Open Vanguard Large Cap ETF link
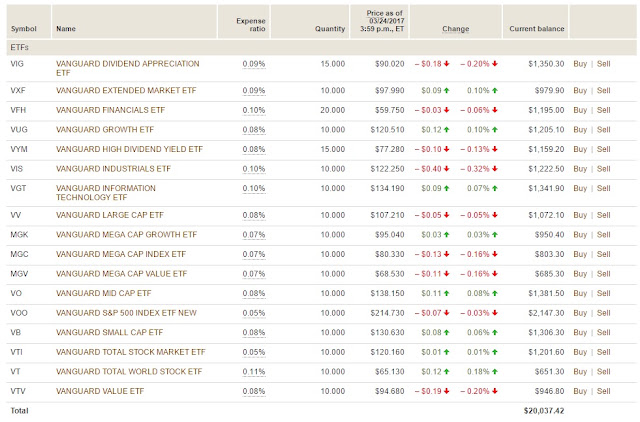Viewport: 640px width, 422px height. point(109,215)
